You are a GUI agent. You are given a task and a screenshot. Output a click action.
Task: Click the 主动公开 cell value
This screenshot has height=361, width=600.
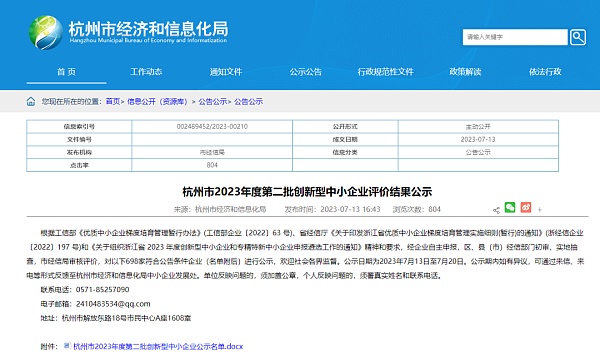click(x=478, y=127)
